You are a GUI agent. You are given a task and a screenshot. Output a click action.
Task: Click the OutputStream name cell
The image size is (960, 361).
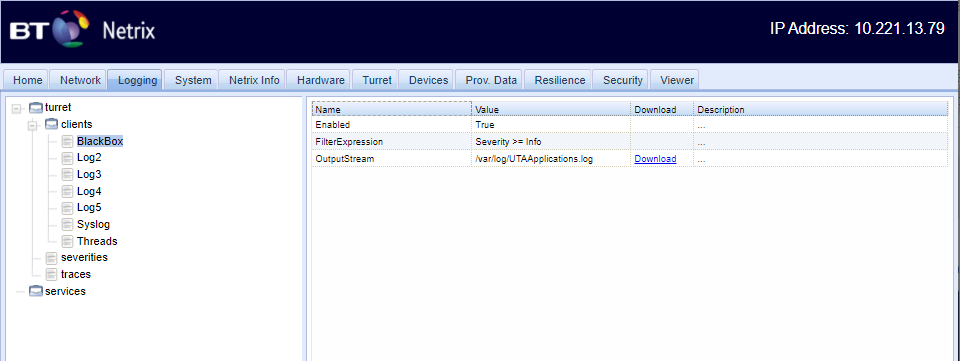(x=392, y=159)
